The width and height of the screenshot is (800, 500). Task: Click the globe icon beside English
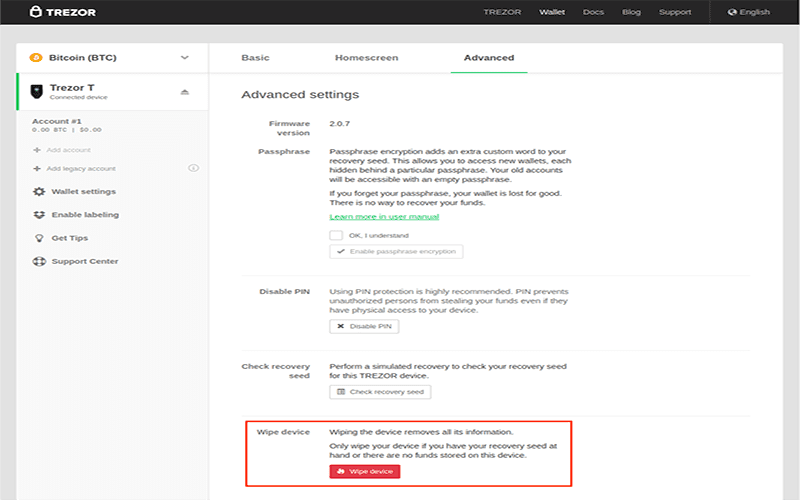pyautogui.click(x=732, y=12)
